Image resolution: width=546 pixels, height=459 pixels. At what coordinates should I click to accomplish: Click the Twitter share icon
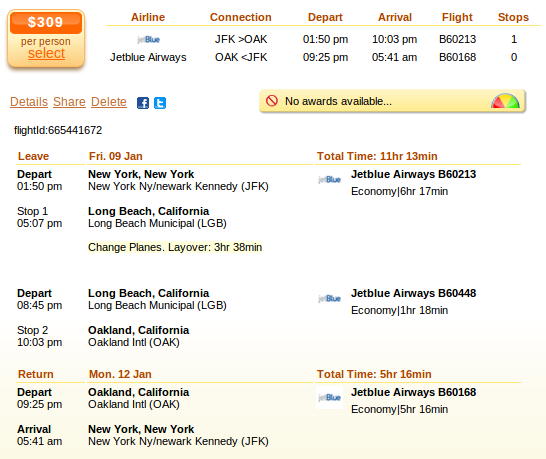point(160,103)
